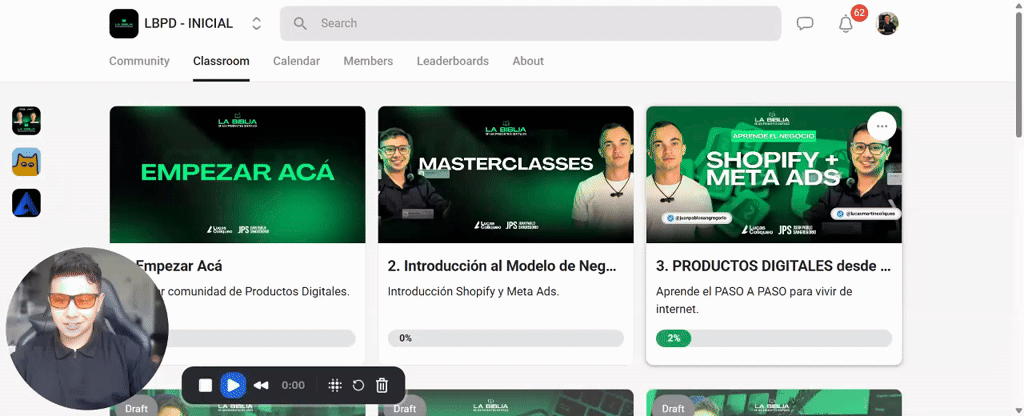The image size is (1024, 416).
Task: Switch to the Leaderboards tab
Action: pos(453,61)
